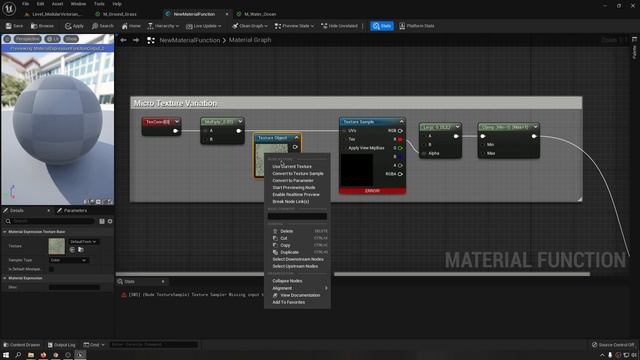Open the Sampler Type Color dropdown
640x360 pixels.
click(x=68, y=260)
